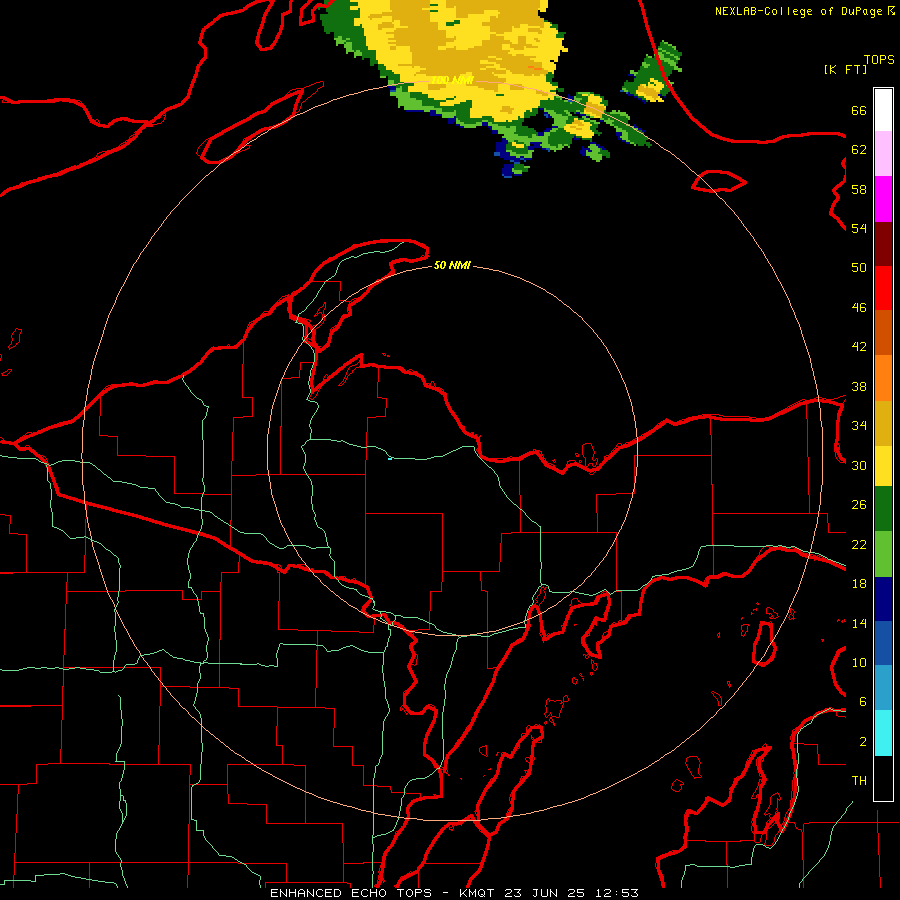Click the dark green 26-30 kft swatch
Image resolution: width=900 pixels, height=900 pixels.
[883, 509]
